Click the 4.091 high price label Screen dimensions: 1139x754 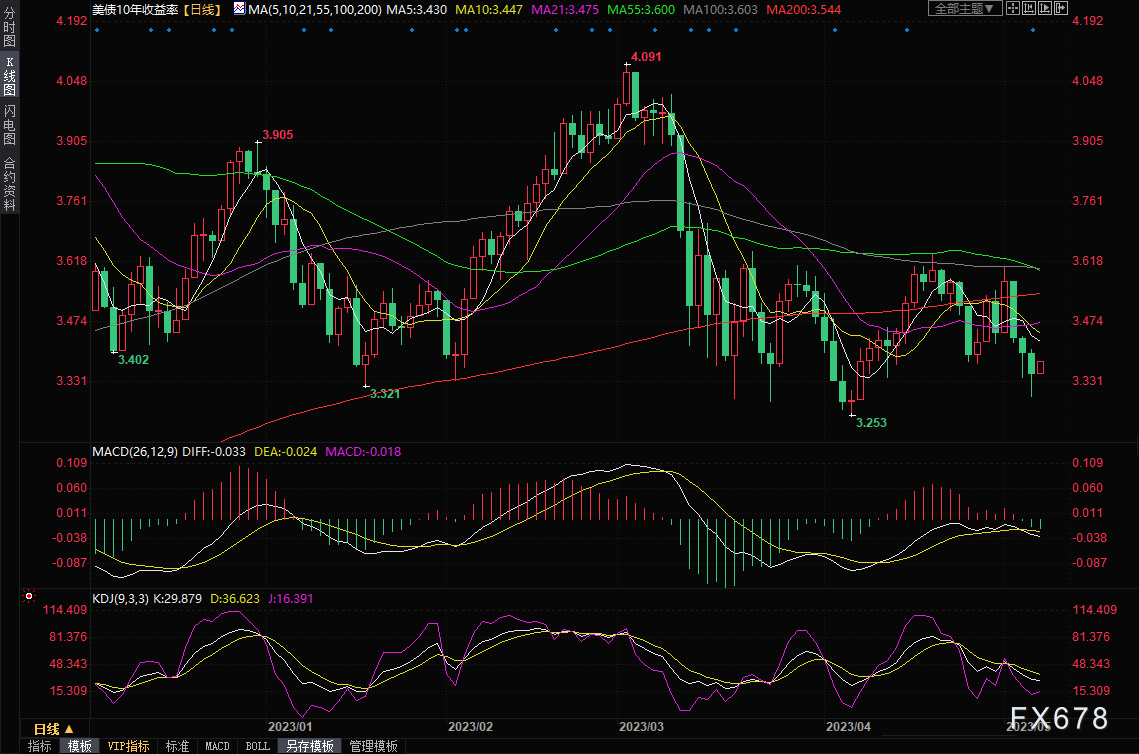coord(646,57)
